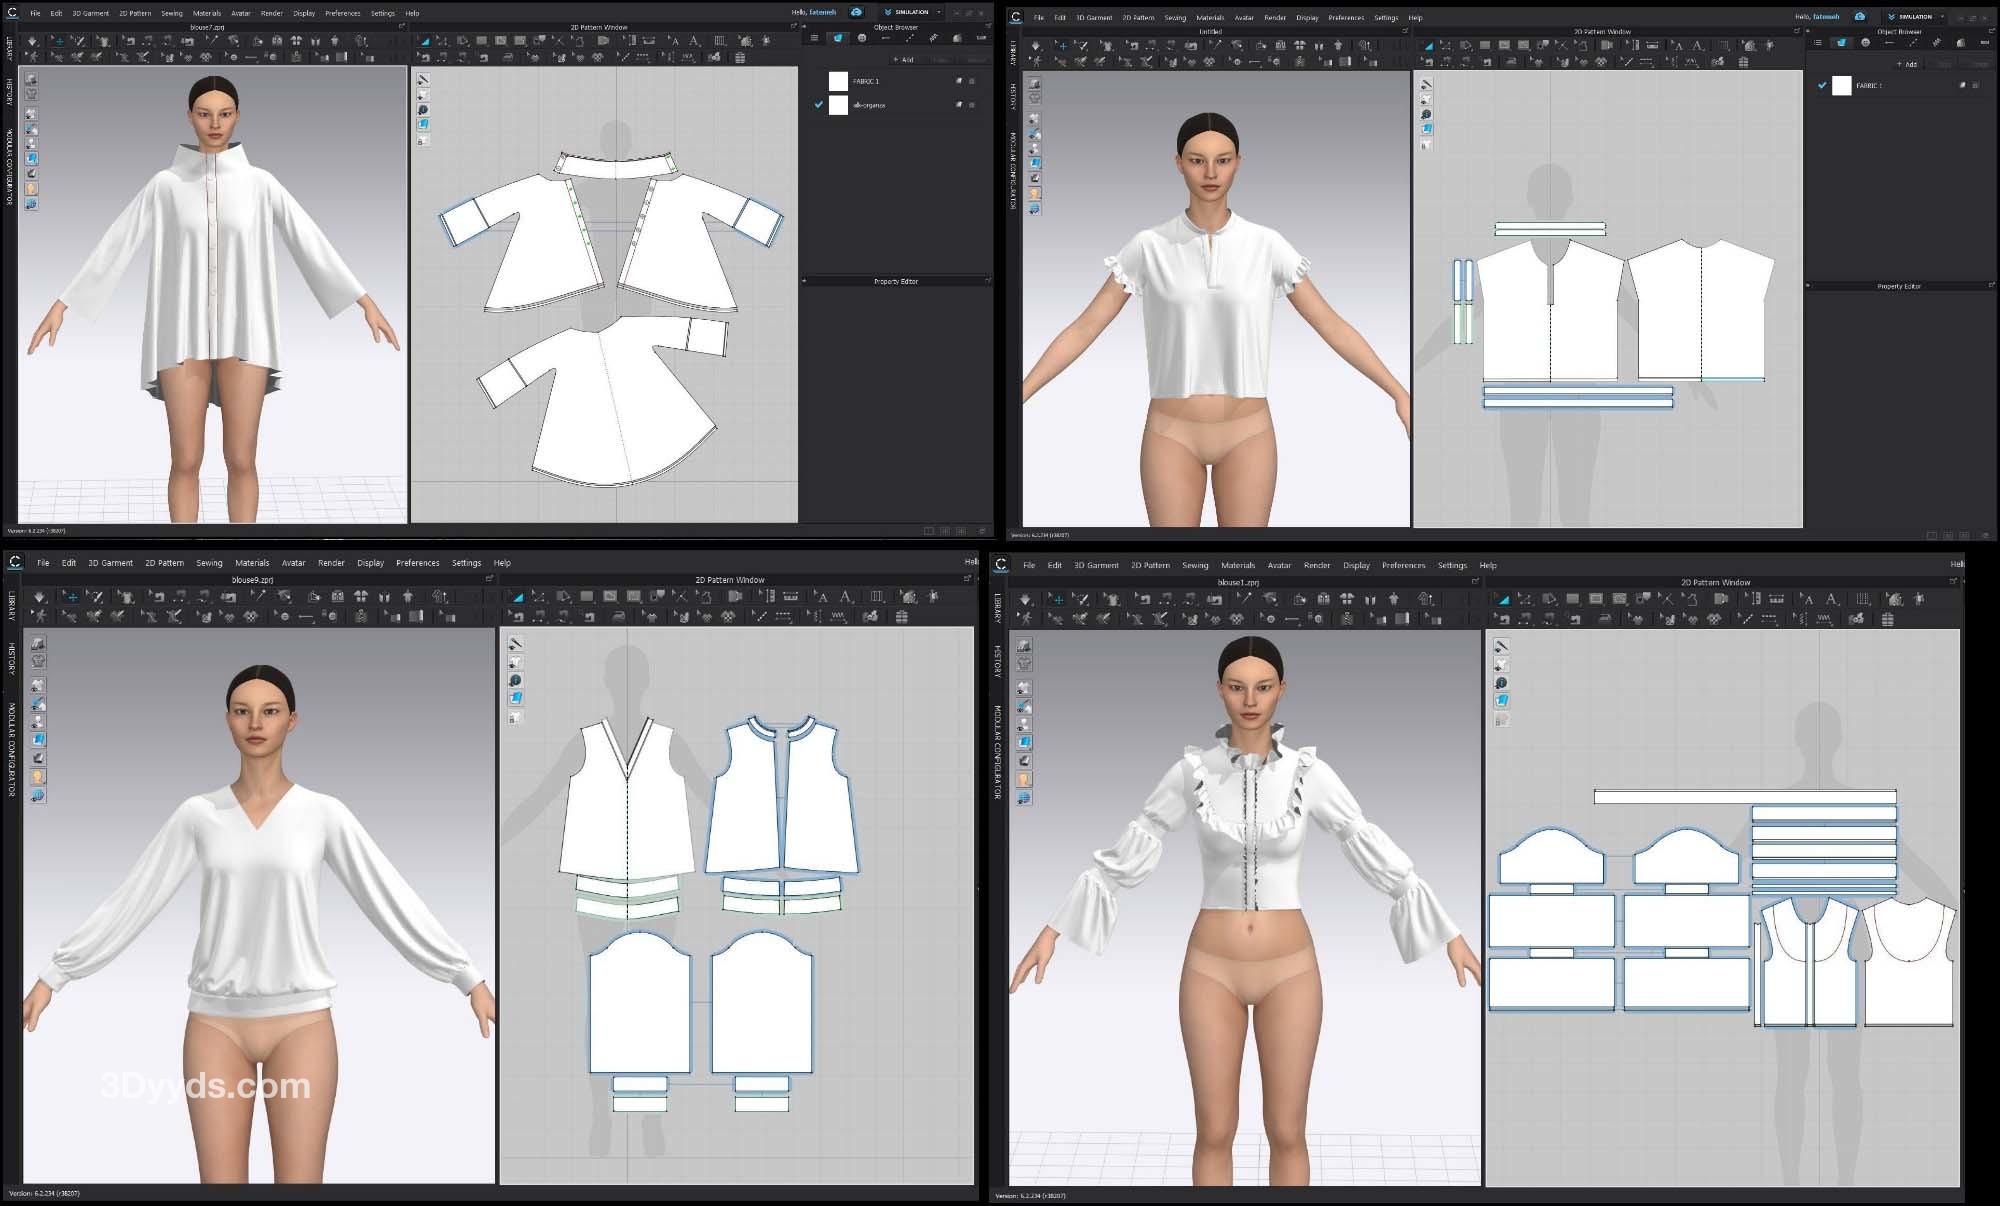The width and height of the screenshot is (2000, 1206).
Task: Open the LIBRARY side tab in blouse9 window
Action: pos(12,607)
